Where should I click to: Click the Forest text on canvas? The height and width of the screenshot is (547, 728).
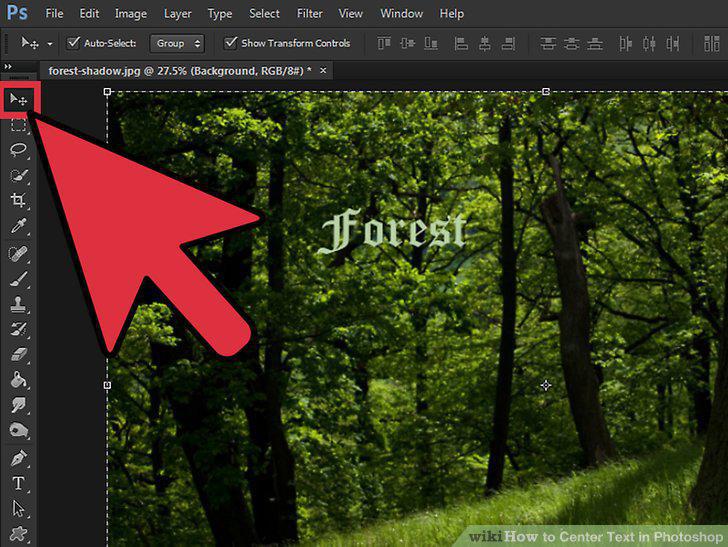(393, 231)
